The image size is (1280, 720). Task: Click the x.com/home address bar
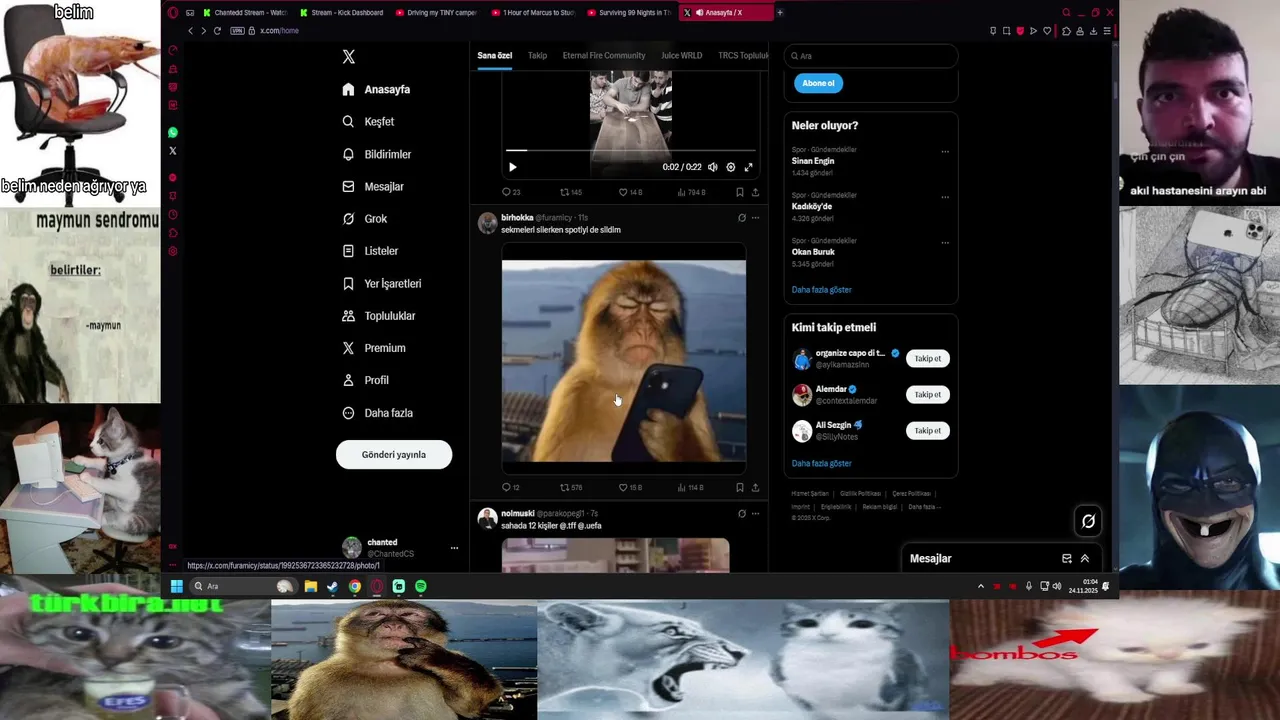(x=279, y=31)
